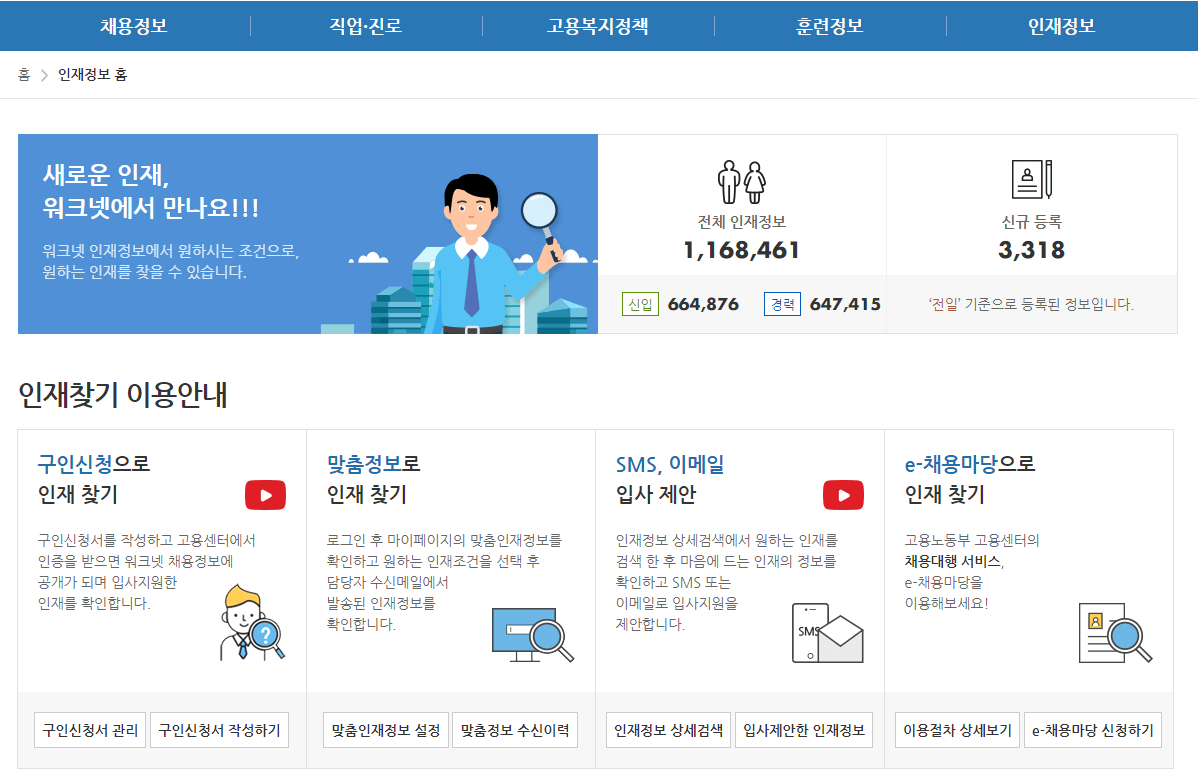Go to 인재정보 상세검색

[669, 730]
